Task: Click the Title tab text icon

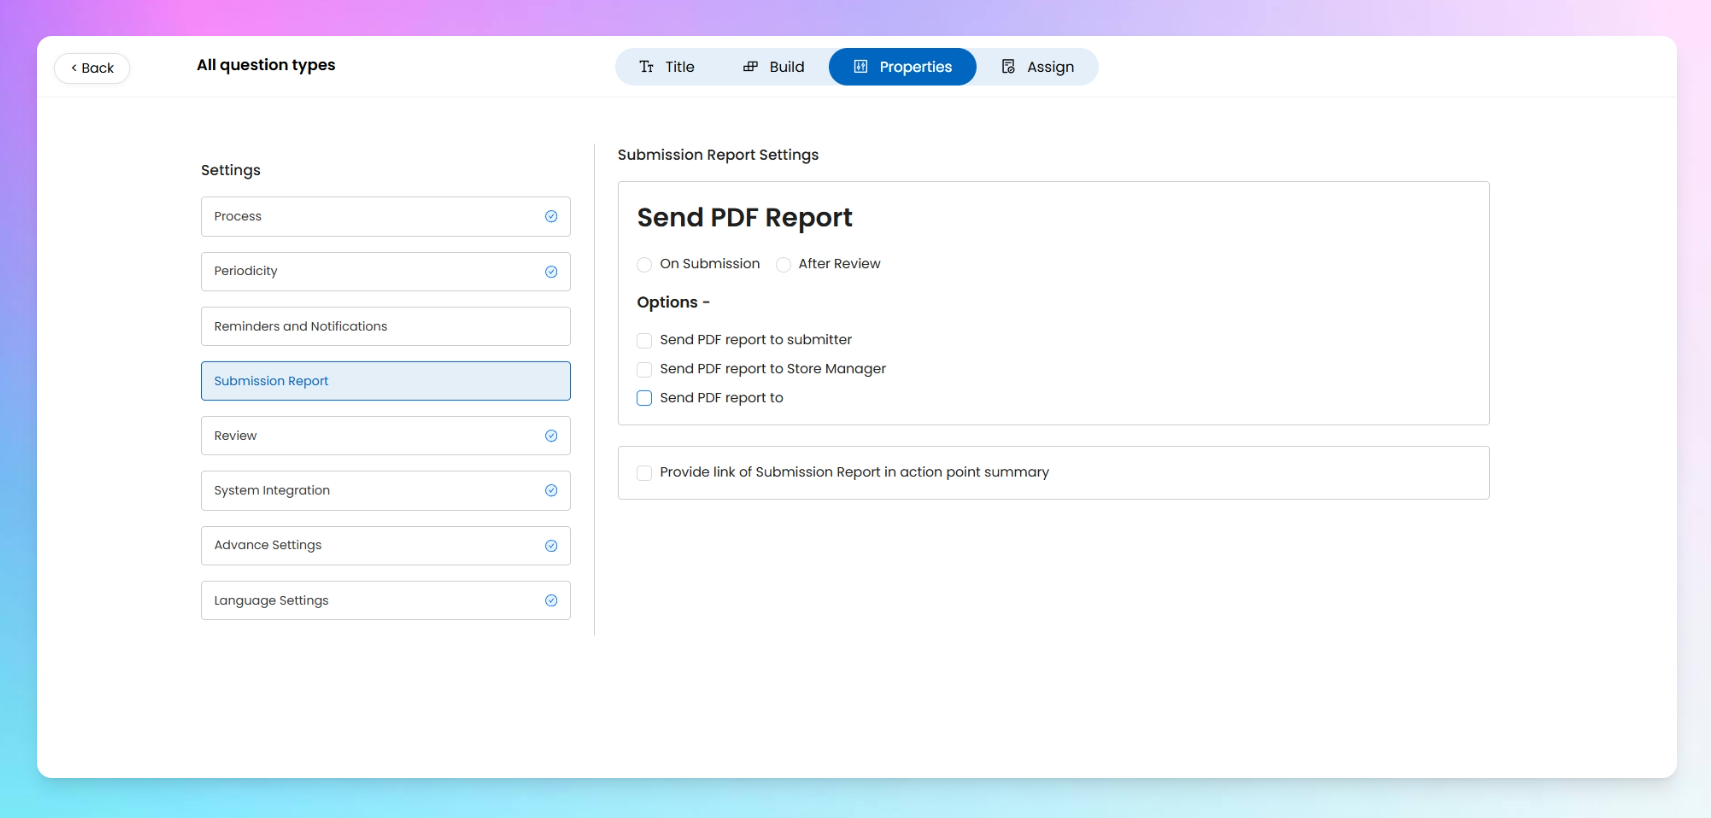Action: 647,67
